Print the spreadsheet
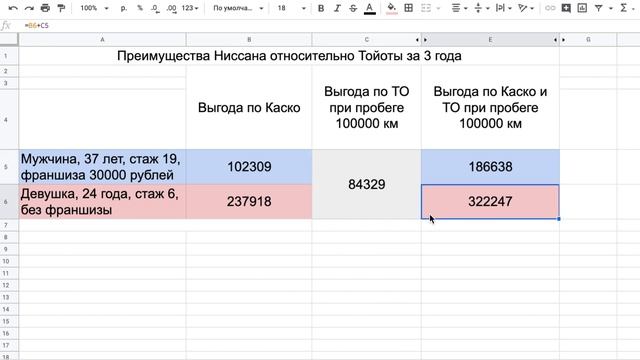 tap(45, 8)
